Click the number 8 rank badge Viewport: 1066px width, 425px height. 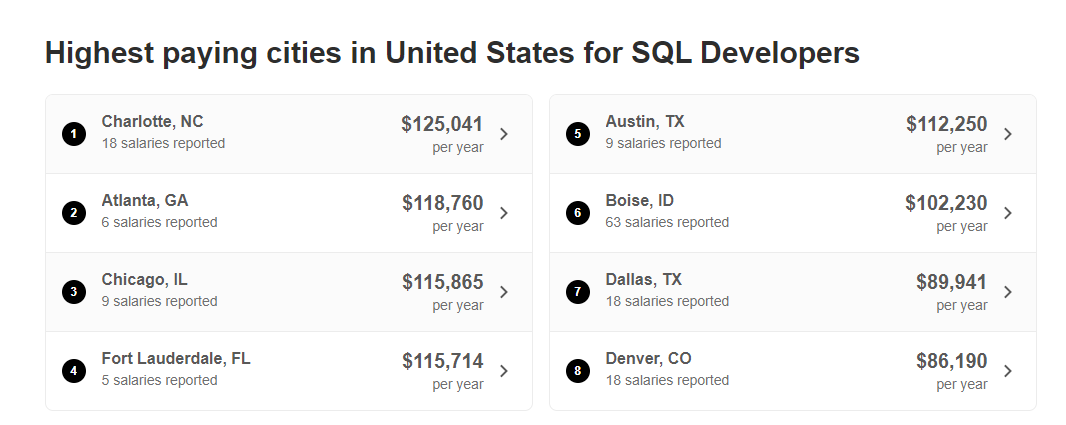tap(577, 371)
